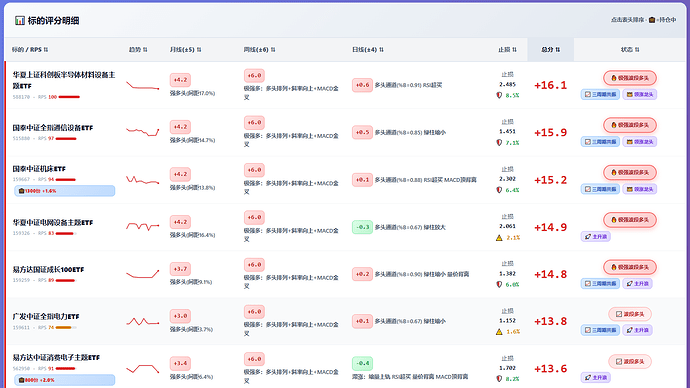Click the shield icon beside 6.0% stop-loss

[499, 285]
